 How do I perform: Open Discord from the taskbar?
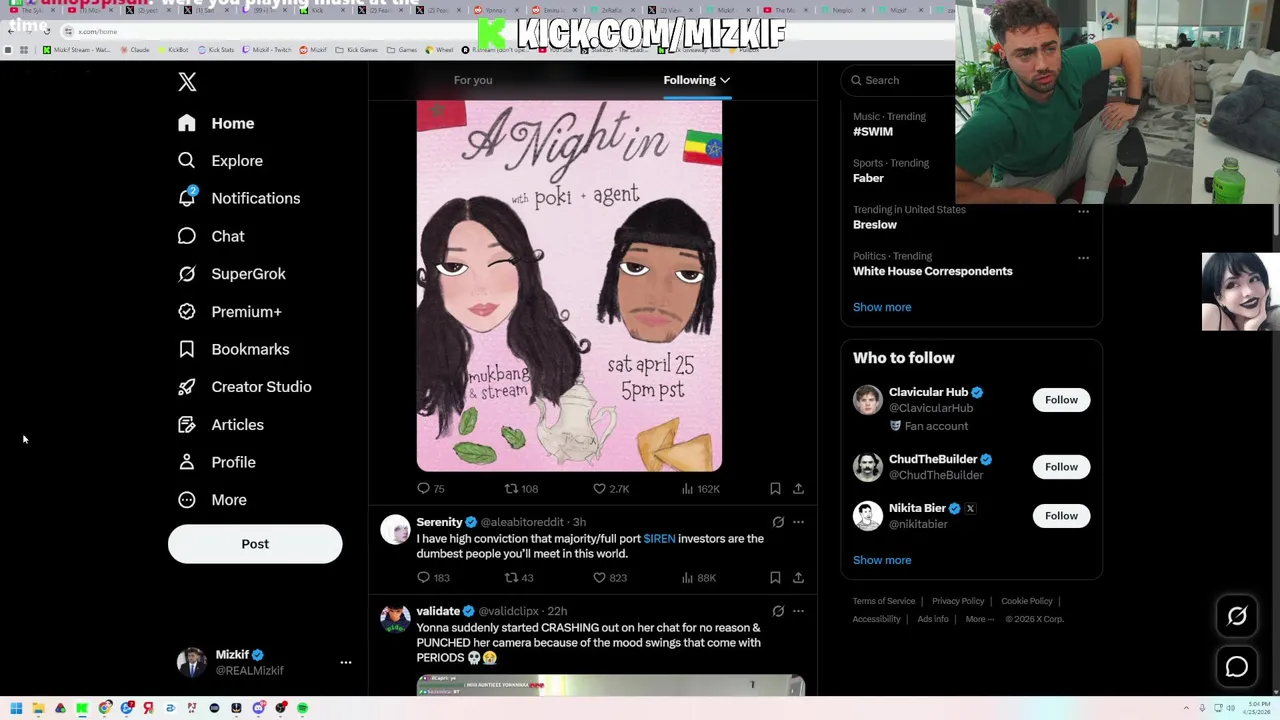pyautogui.click(x=258, y=708)
